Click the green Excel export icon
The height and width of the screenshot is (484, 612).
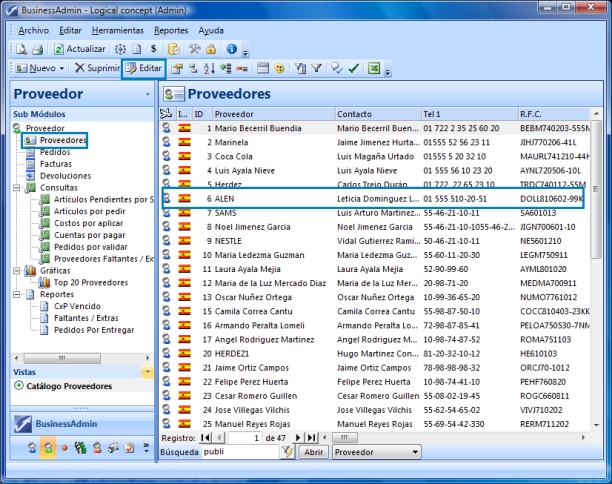(375, 68)
